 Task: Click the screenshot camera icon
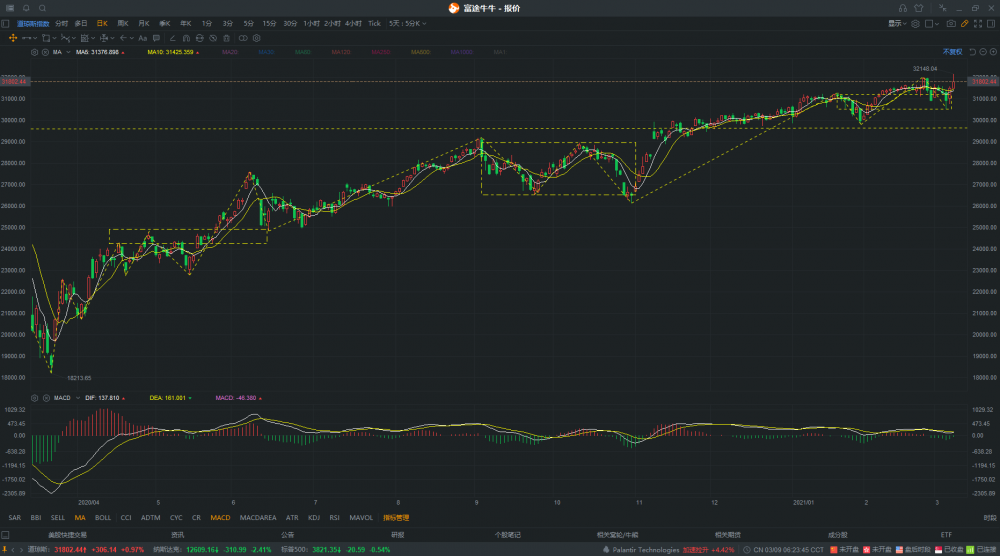click(949, 22)
